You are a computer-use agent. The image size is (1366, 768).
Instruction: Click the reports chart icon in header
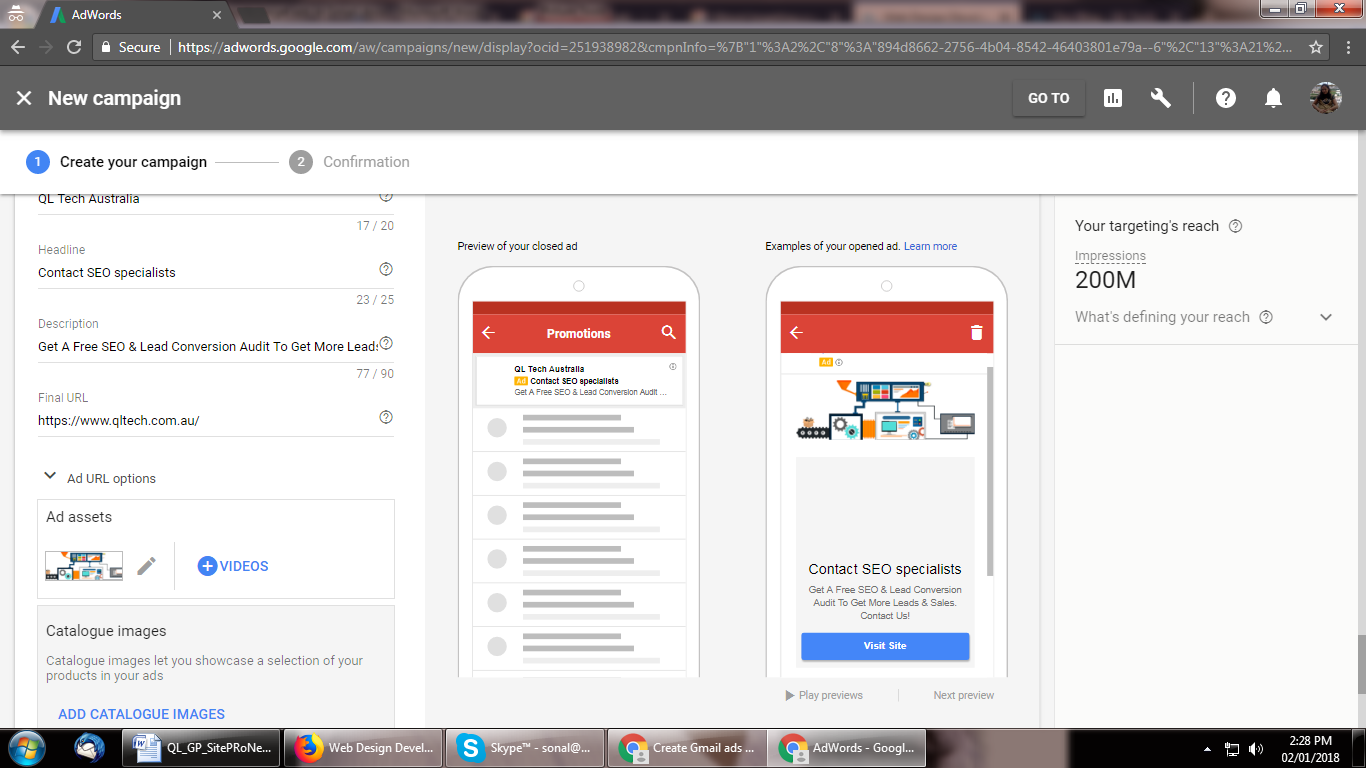click(1112, 98)
